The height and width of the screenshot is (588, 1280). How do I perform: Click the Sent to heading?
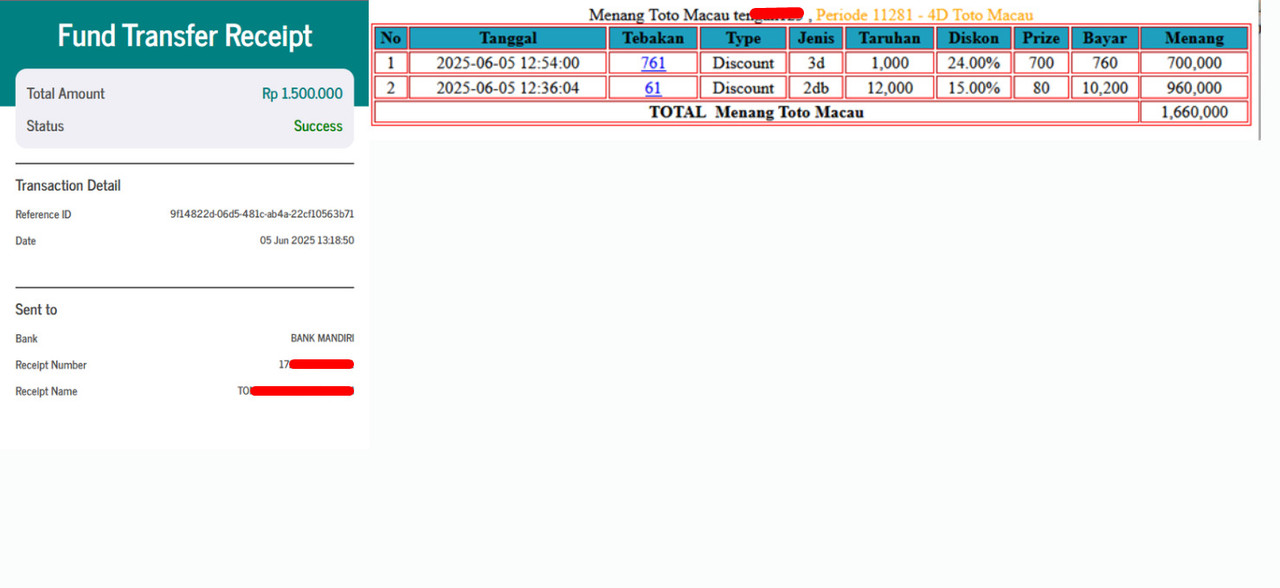click(x=36, y=309)
